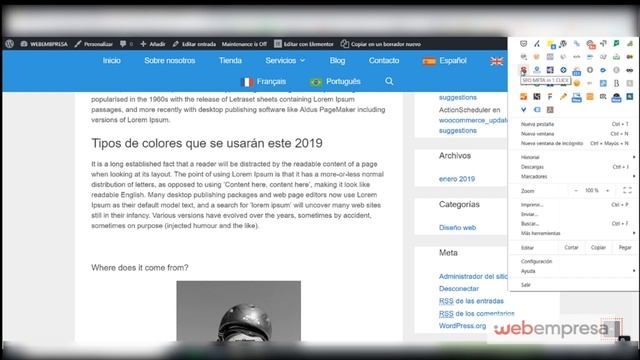Click Editar entrada in admin bar
Viewport: 640px width, 360px height.
[194, 44]
